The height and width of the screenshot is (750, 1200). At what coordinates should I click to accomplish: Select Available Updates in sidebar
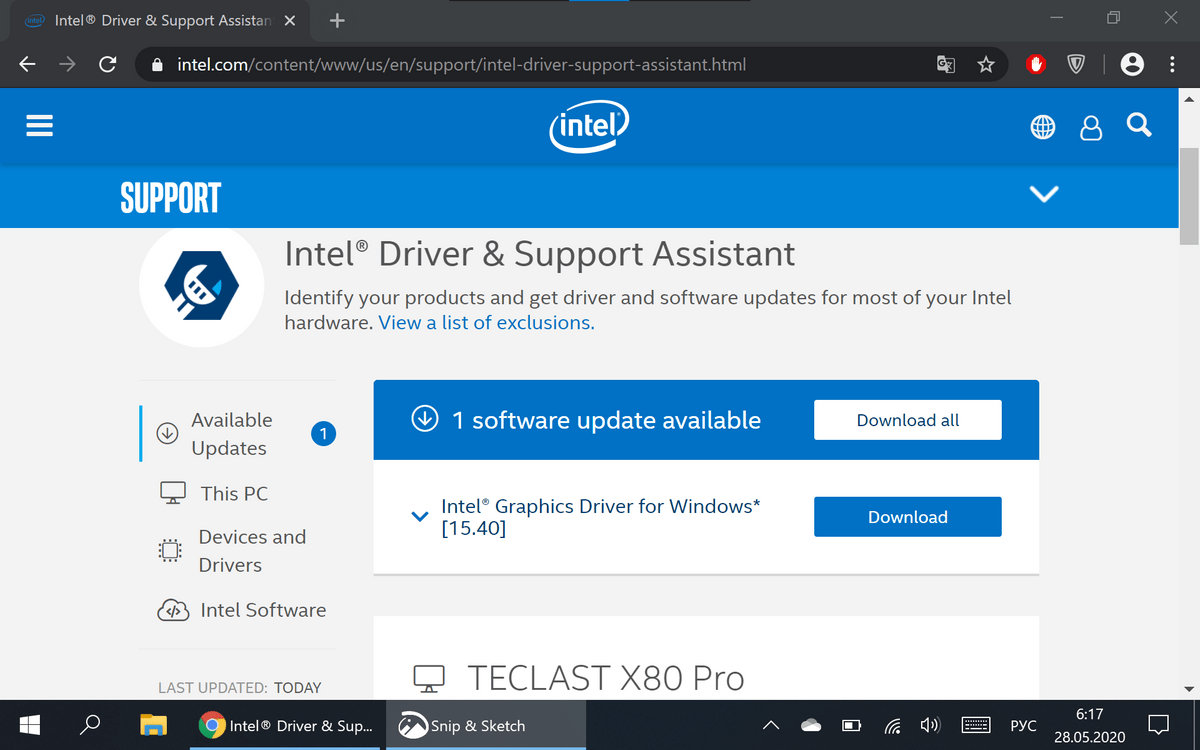tap(231, 434)
